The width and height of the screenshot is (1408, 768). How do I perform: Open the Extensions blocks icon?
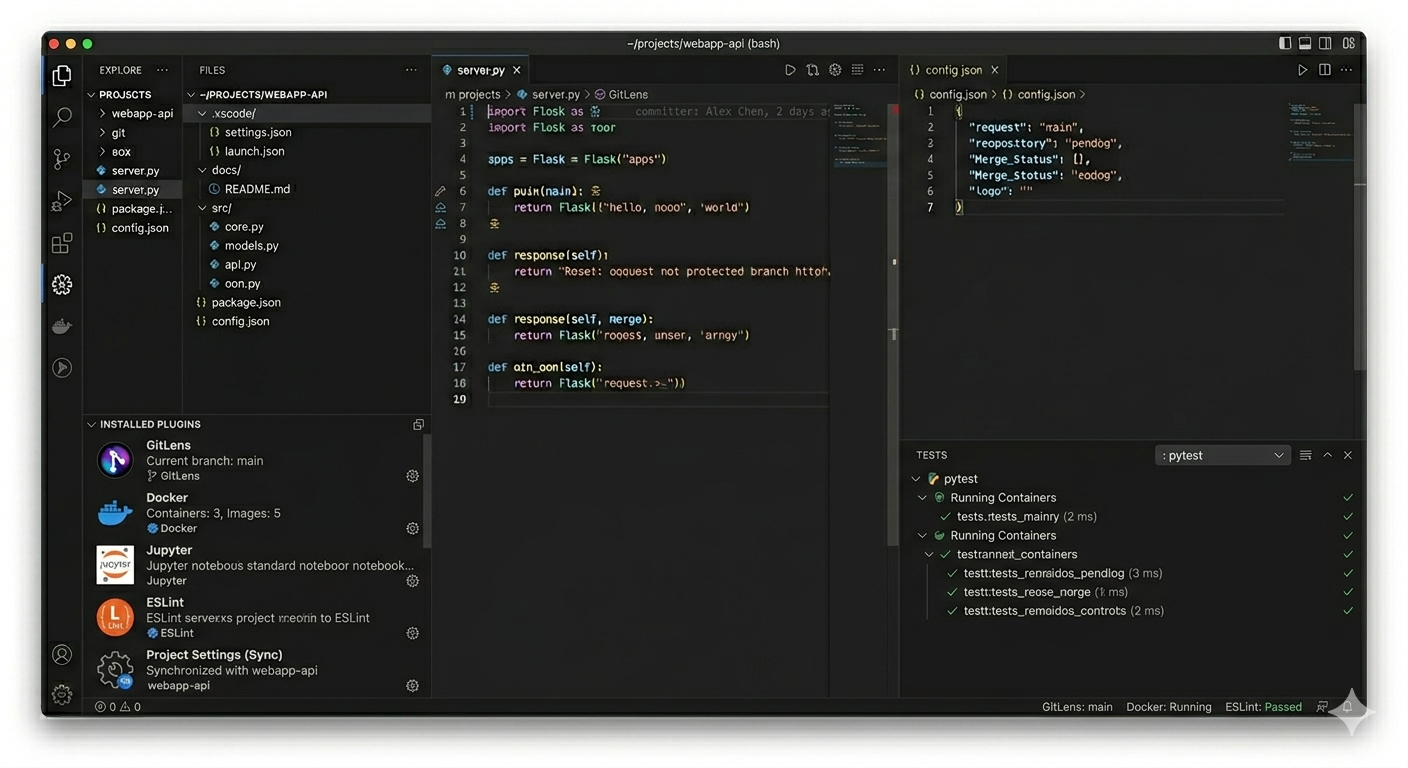coord(62,243)
